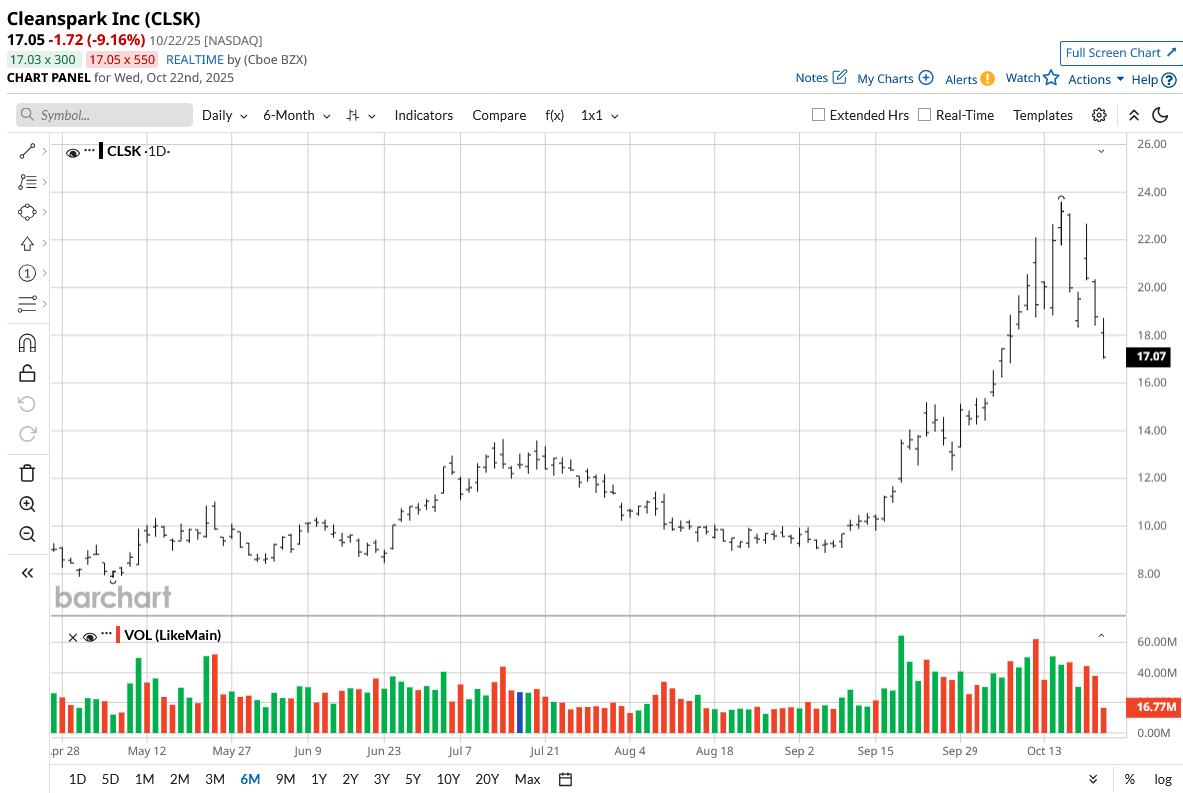Open Full Screen Chart

pos(1120,53)
